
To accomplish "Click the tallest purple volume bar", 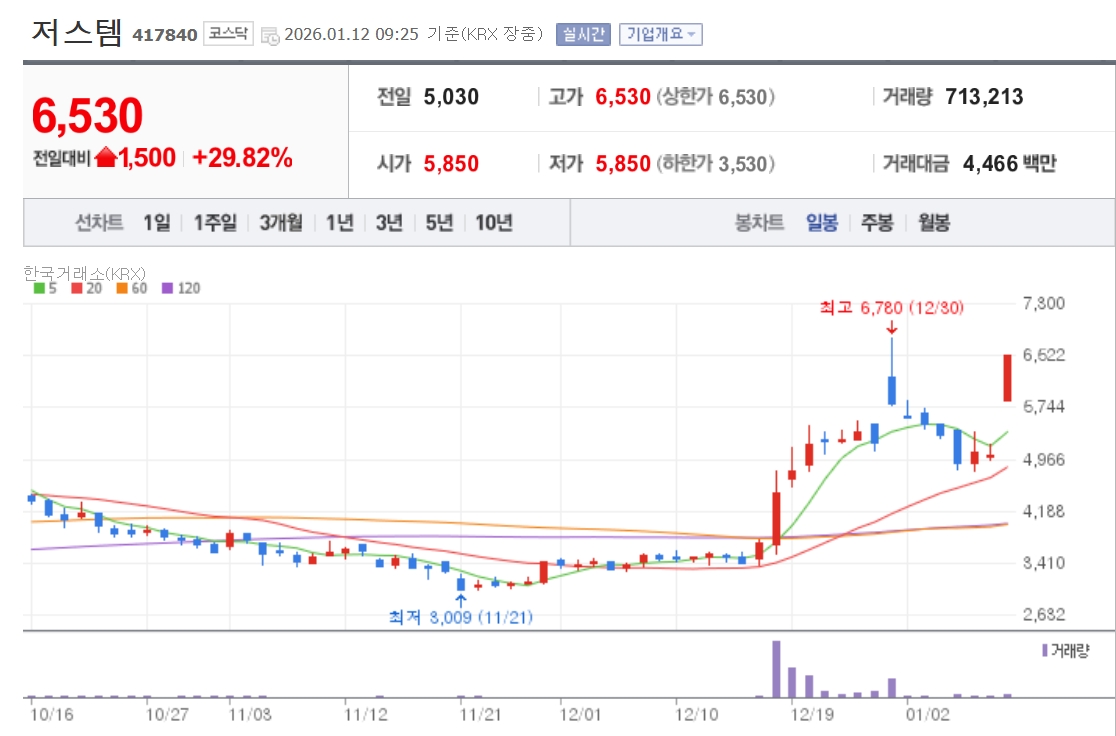I will (x=777, y=669).
